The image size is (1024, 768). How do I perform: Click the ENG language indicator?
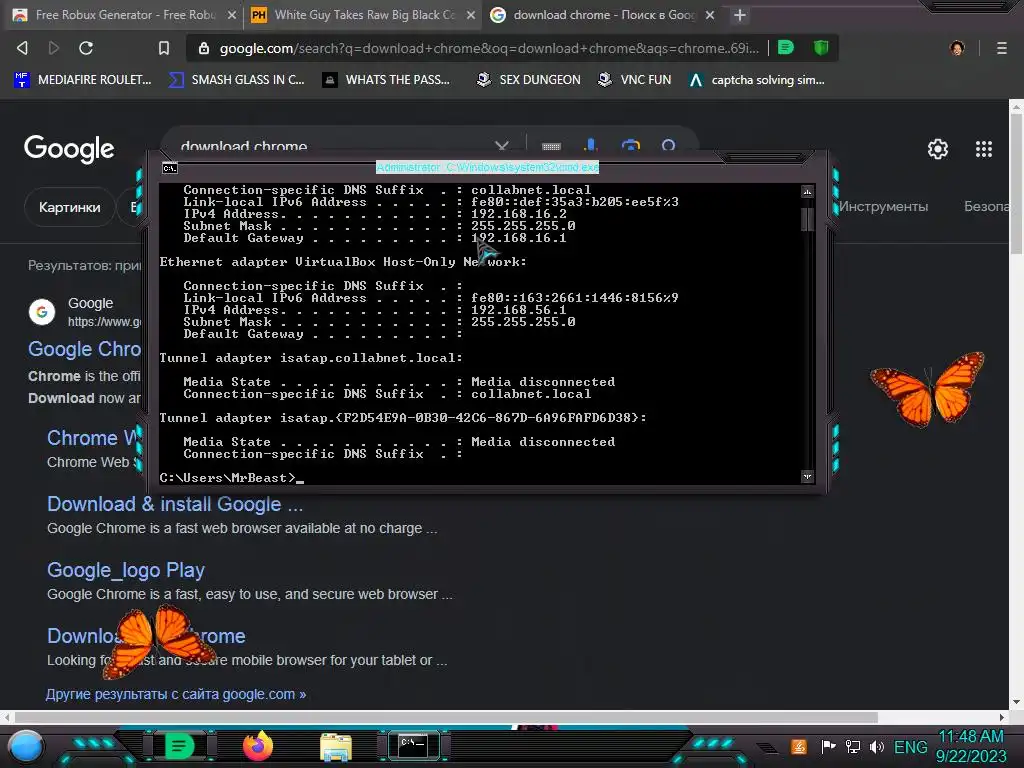point(910,747)
